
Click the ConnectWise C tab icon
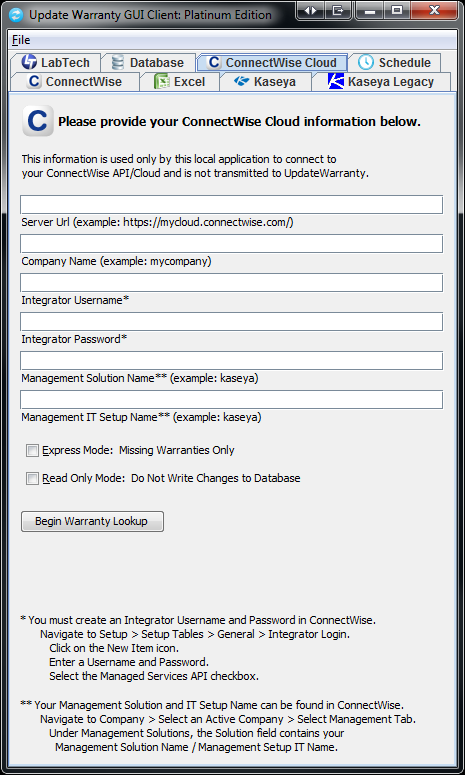click(x=34, y=82)
